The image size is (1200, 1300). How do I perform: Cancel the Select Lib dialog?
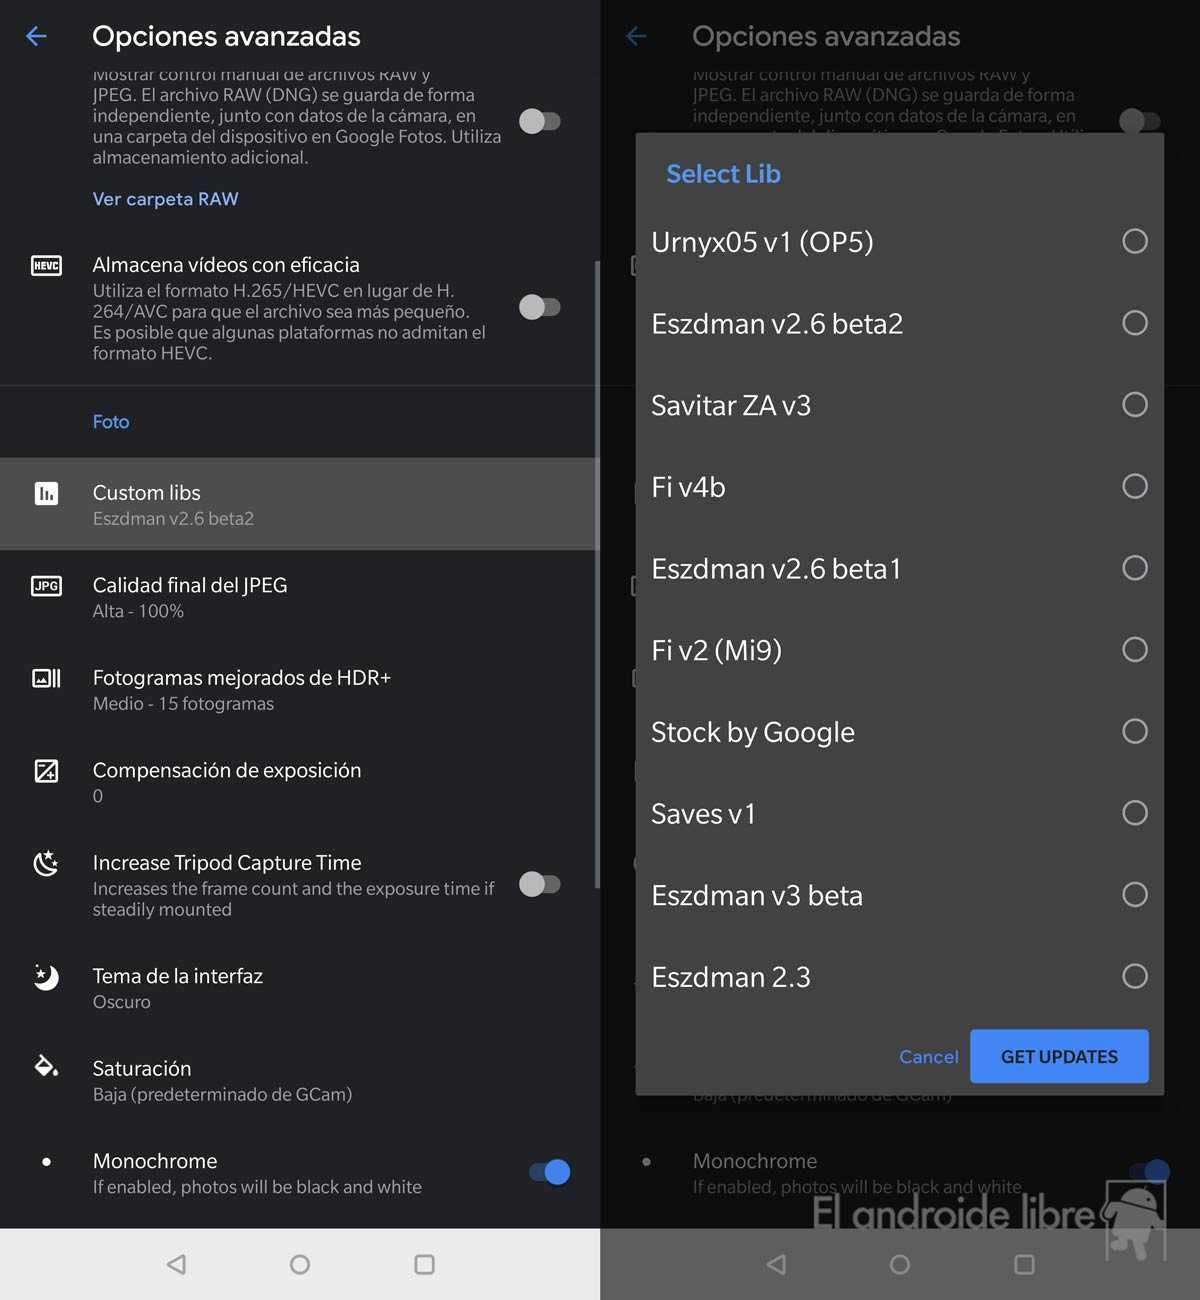click(x=928, y=1057)
